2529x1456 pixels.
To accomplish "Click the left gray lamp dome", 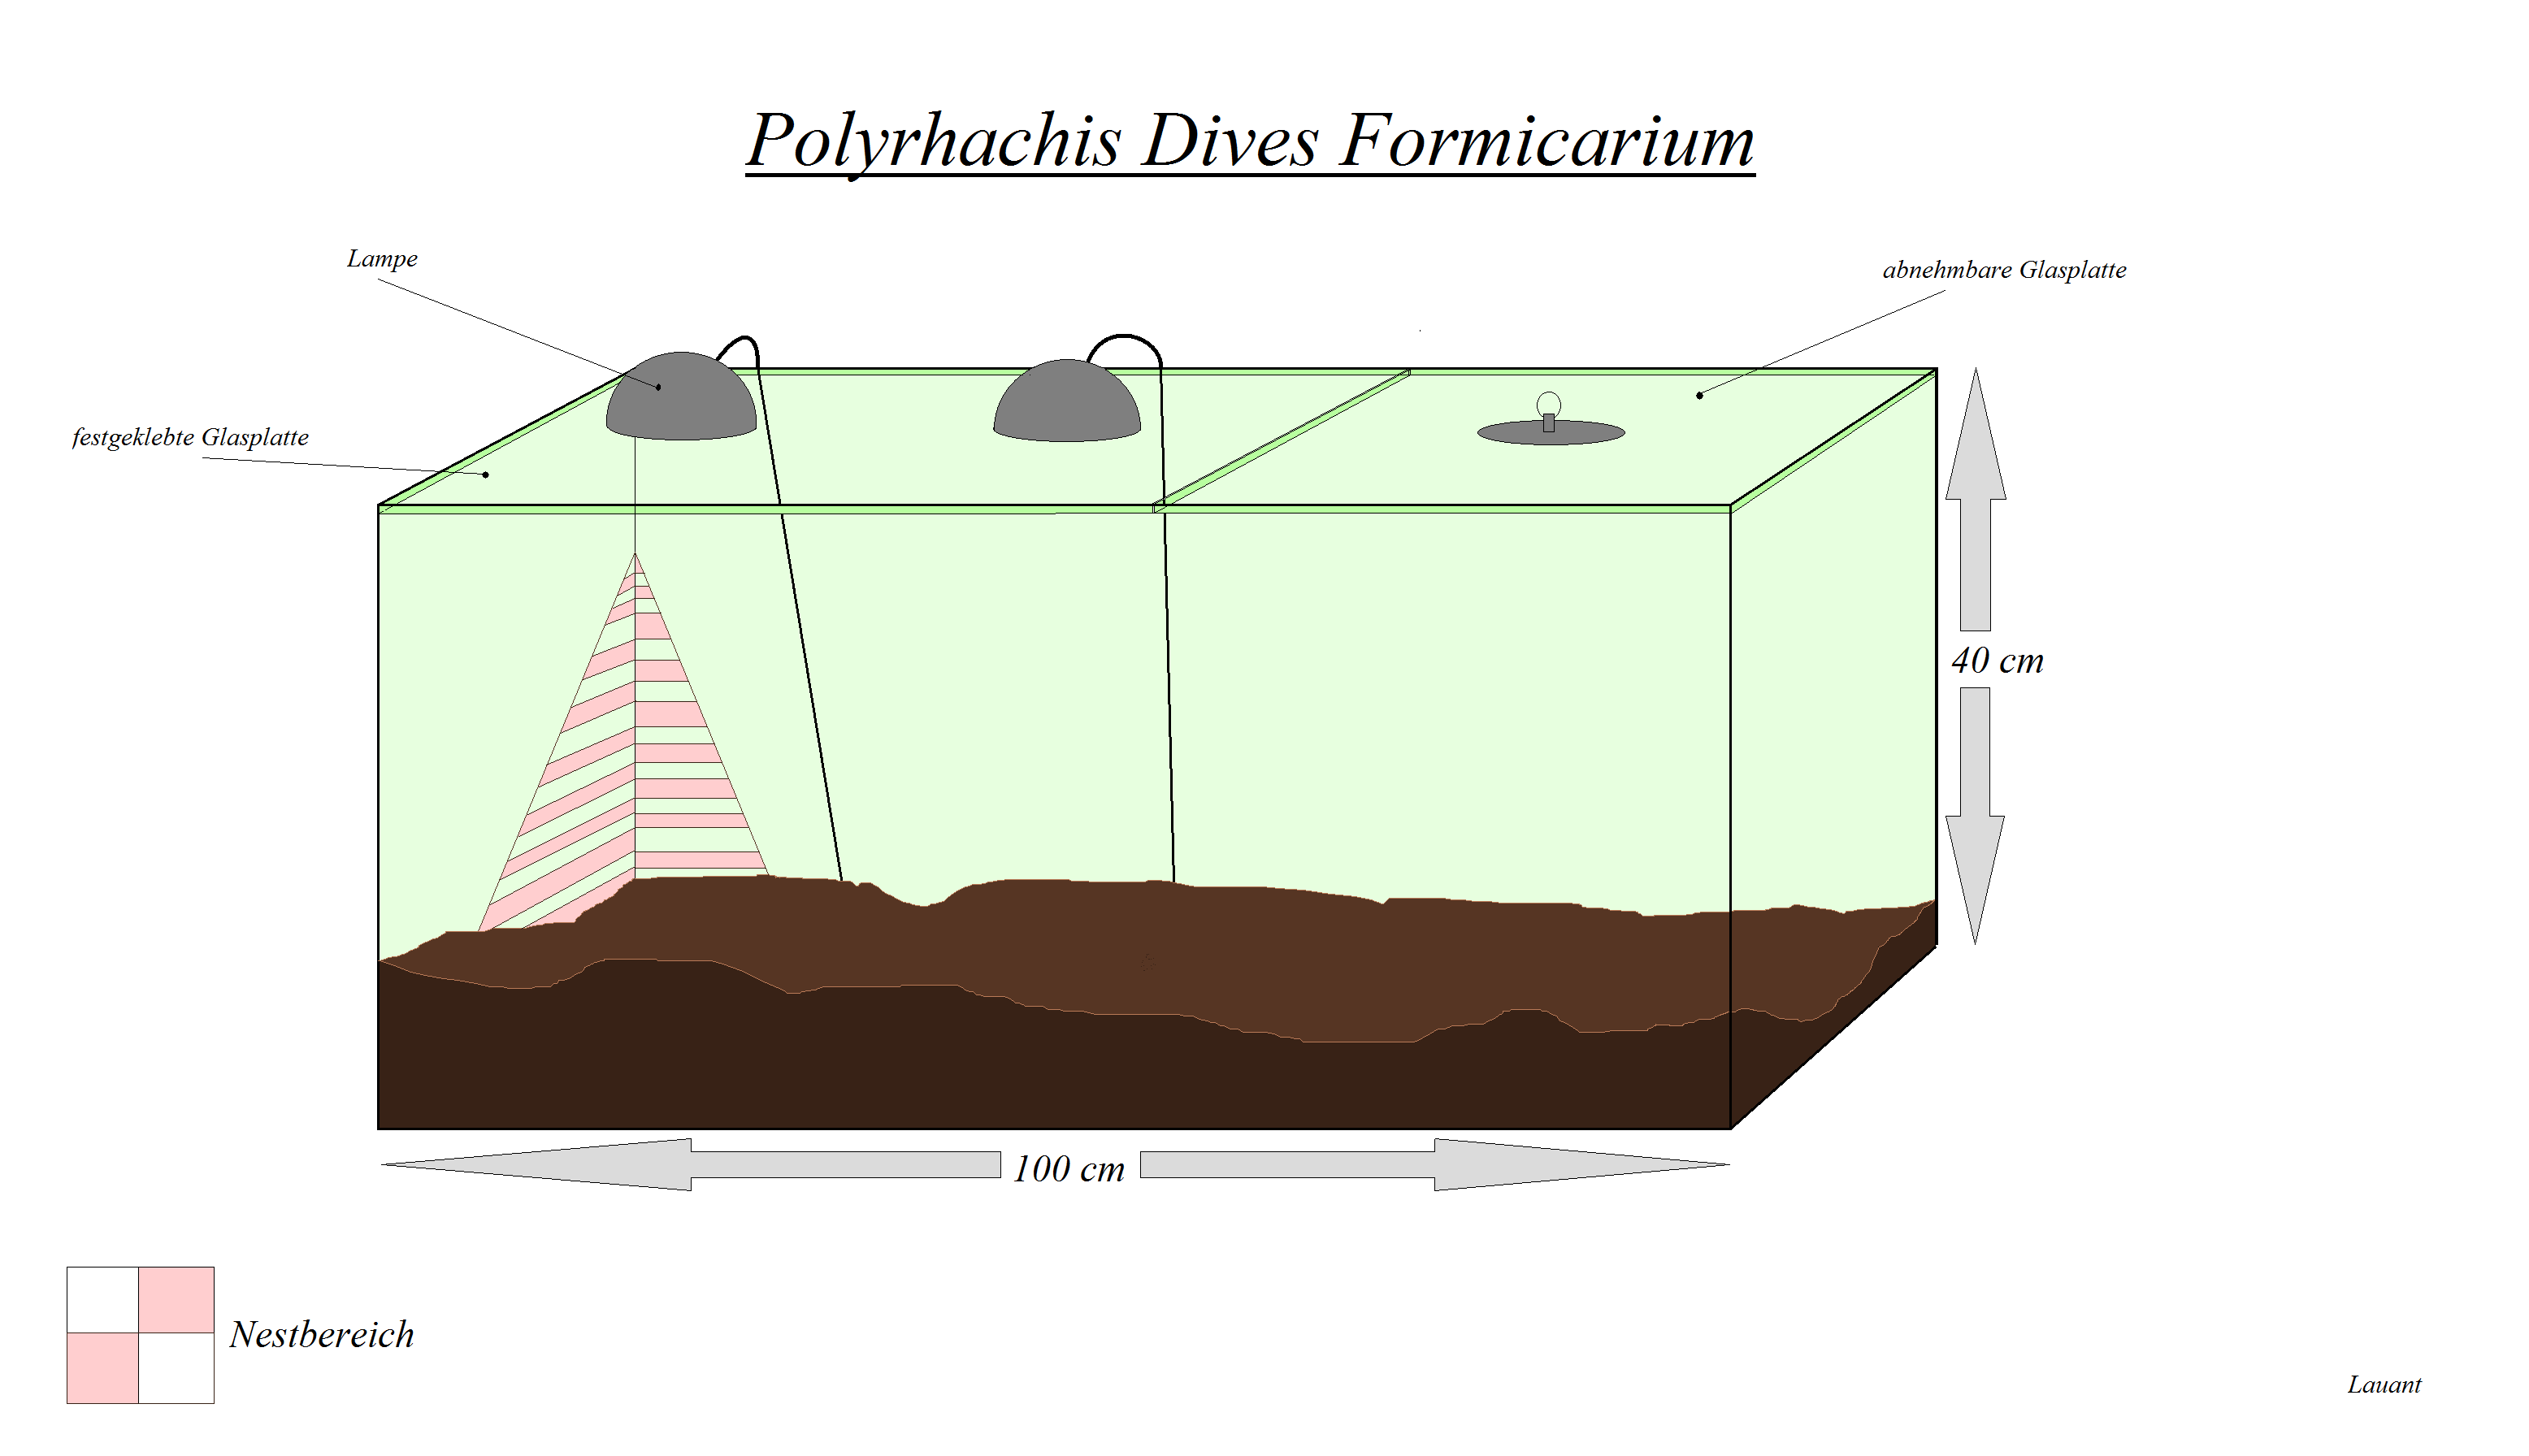I will pos(681,400).
